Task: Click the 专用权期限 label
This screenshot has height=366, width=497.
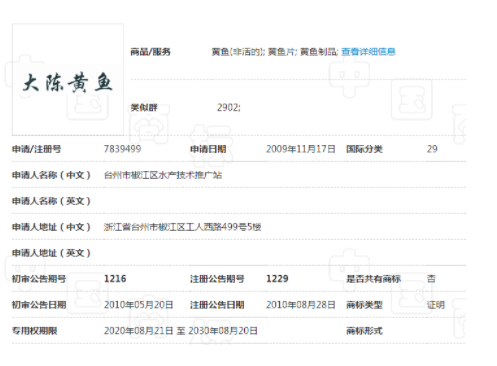Action: (x=35, y=331)
